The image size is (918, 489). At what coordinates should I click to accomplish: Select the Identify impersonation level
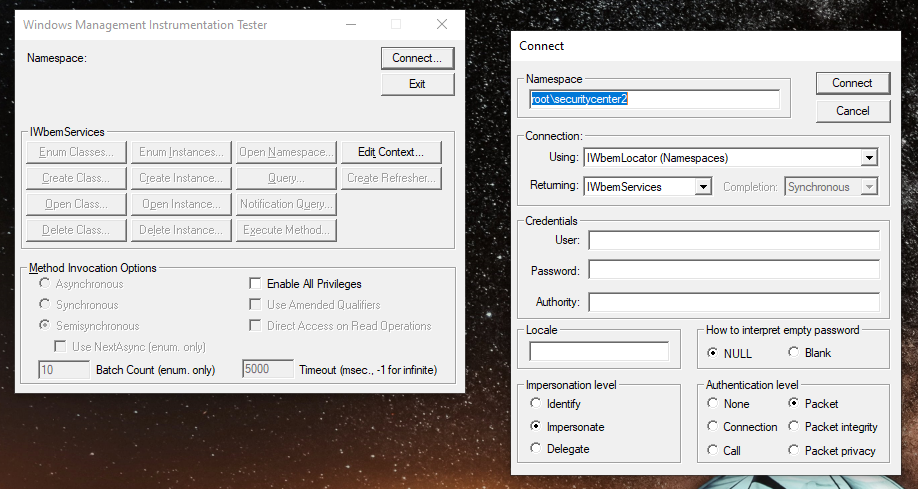[x=536, y=404]
